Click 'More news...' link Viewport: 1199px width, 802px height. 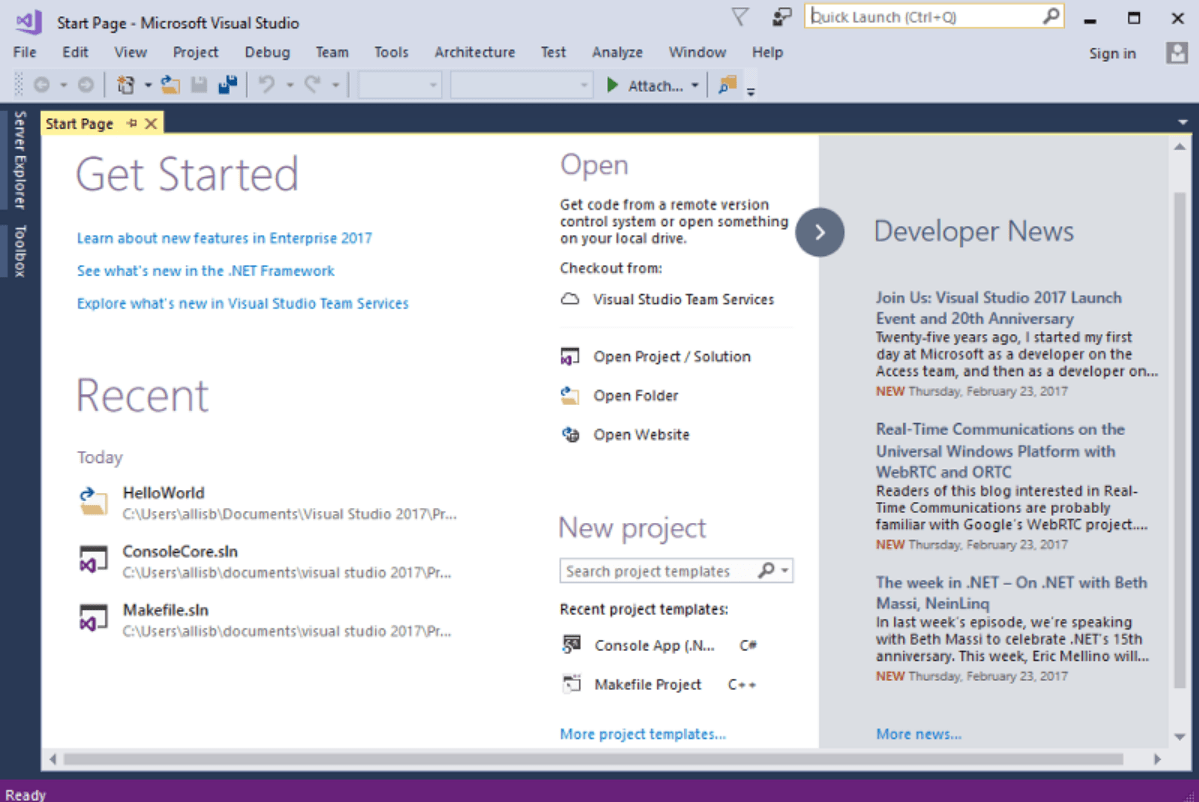(918, 734)
